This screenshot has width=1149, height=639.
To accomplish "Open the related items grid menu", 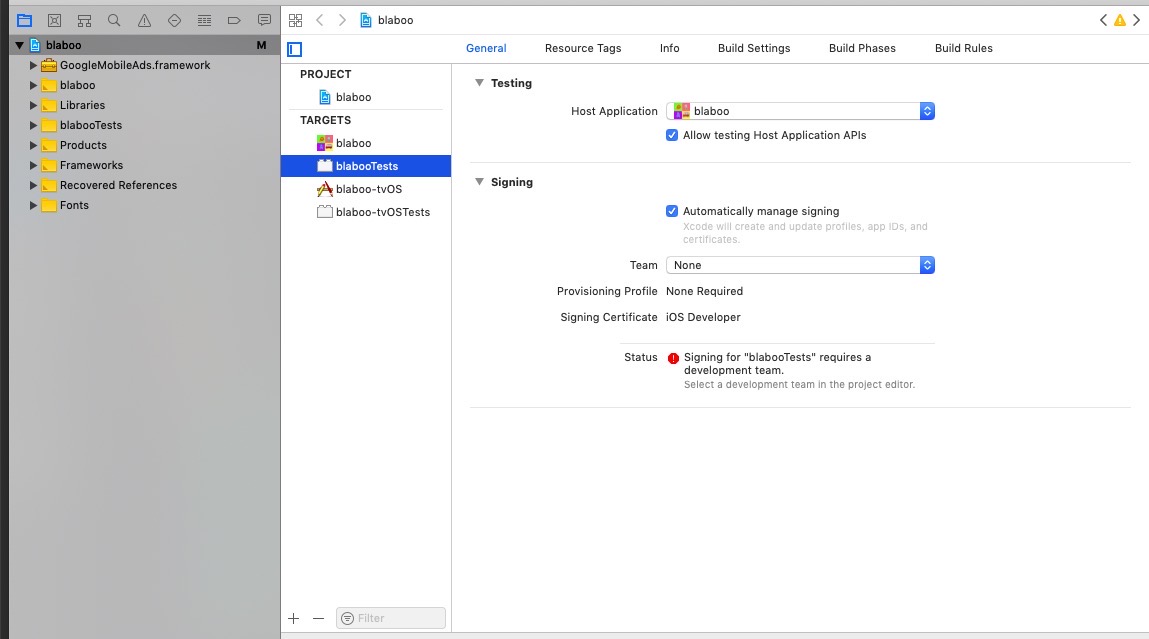I will [x=295, y=21].
